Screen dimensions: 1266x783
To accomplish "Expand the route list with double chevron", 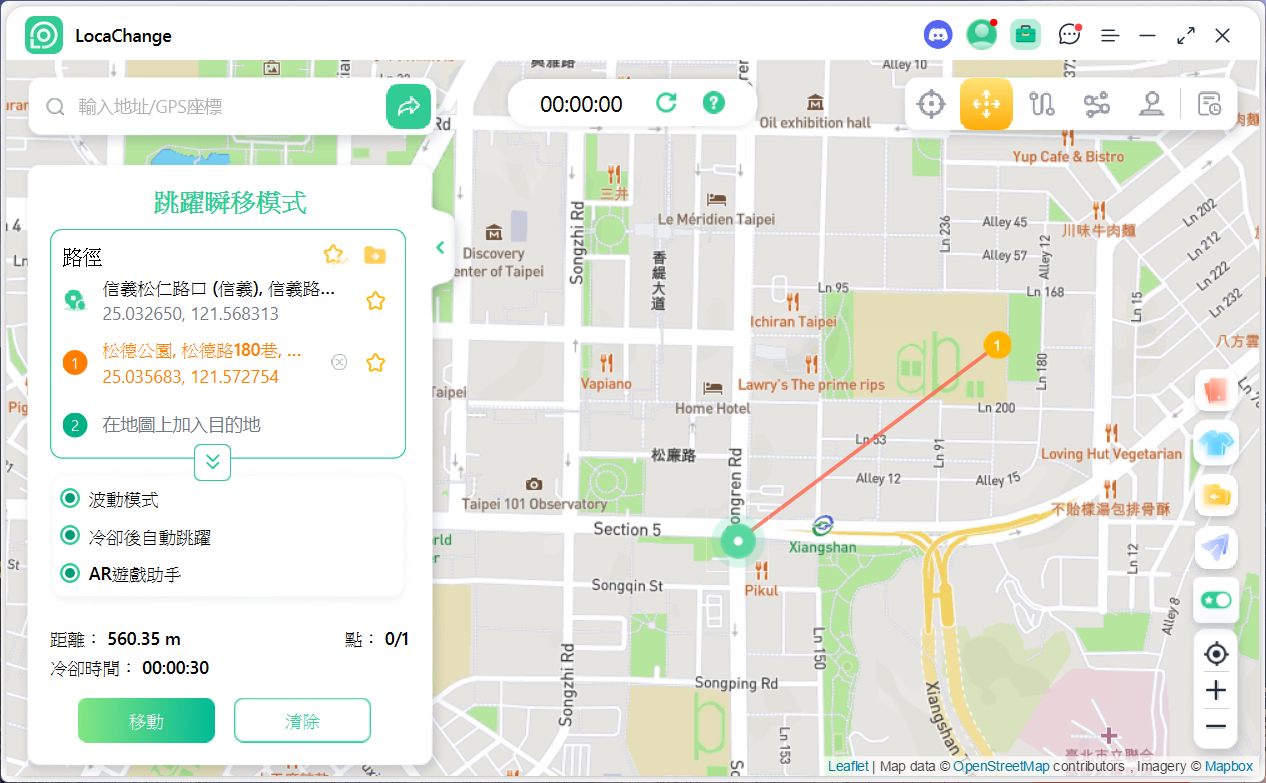I will coord(212,462).
